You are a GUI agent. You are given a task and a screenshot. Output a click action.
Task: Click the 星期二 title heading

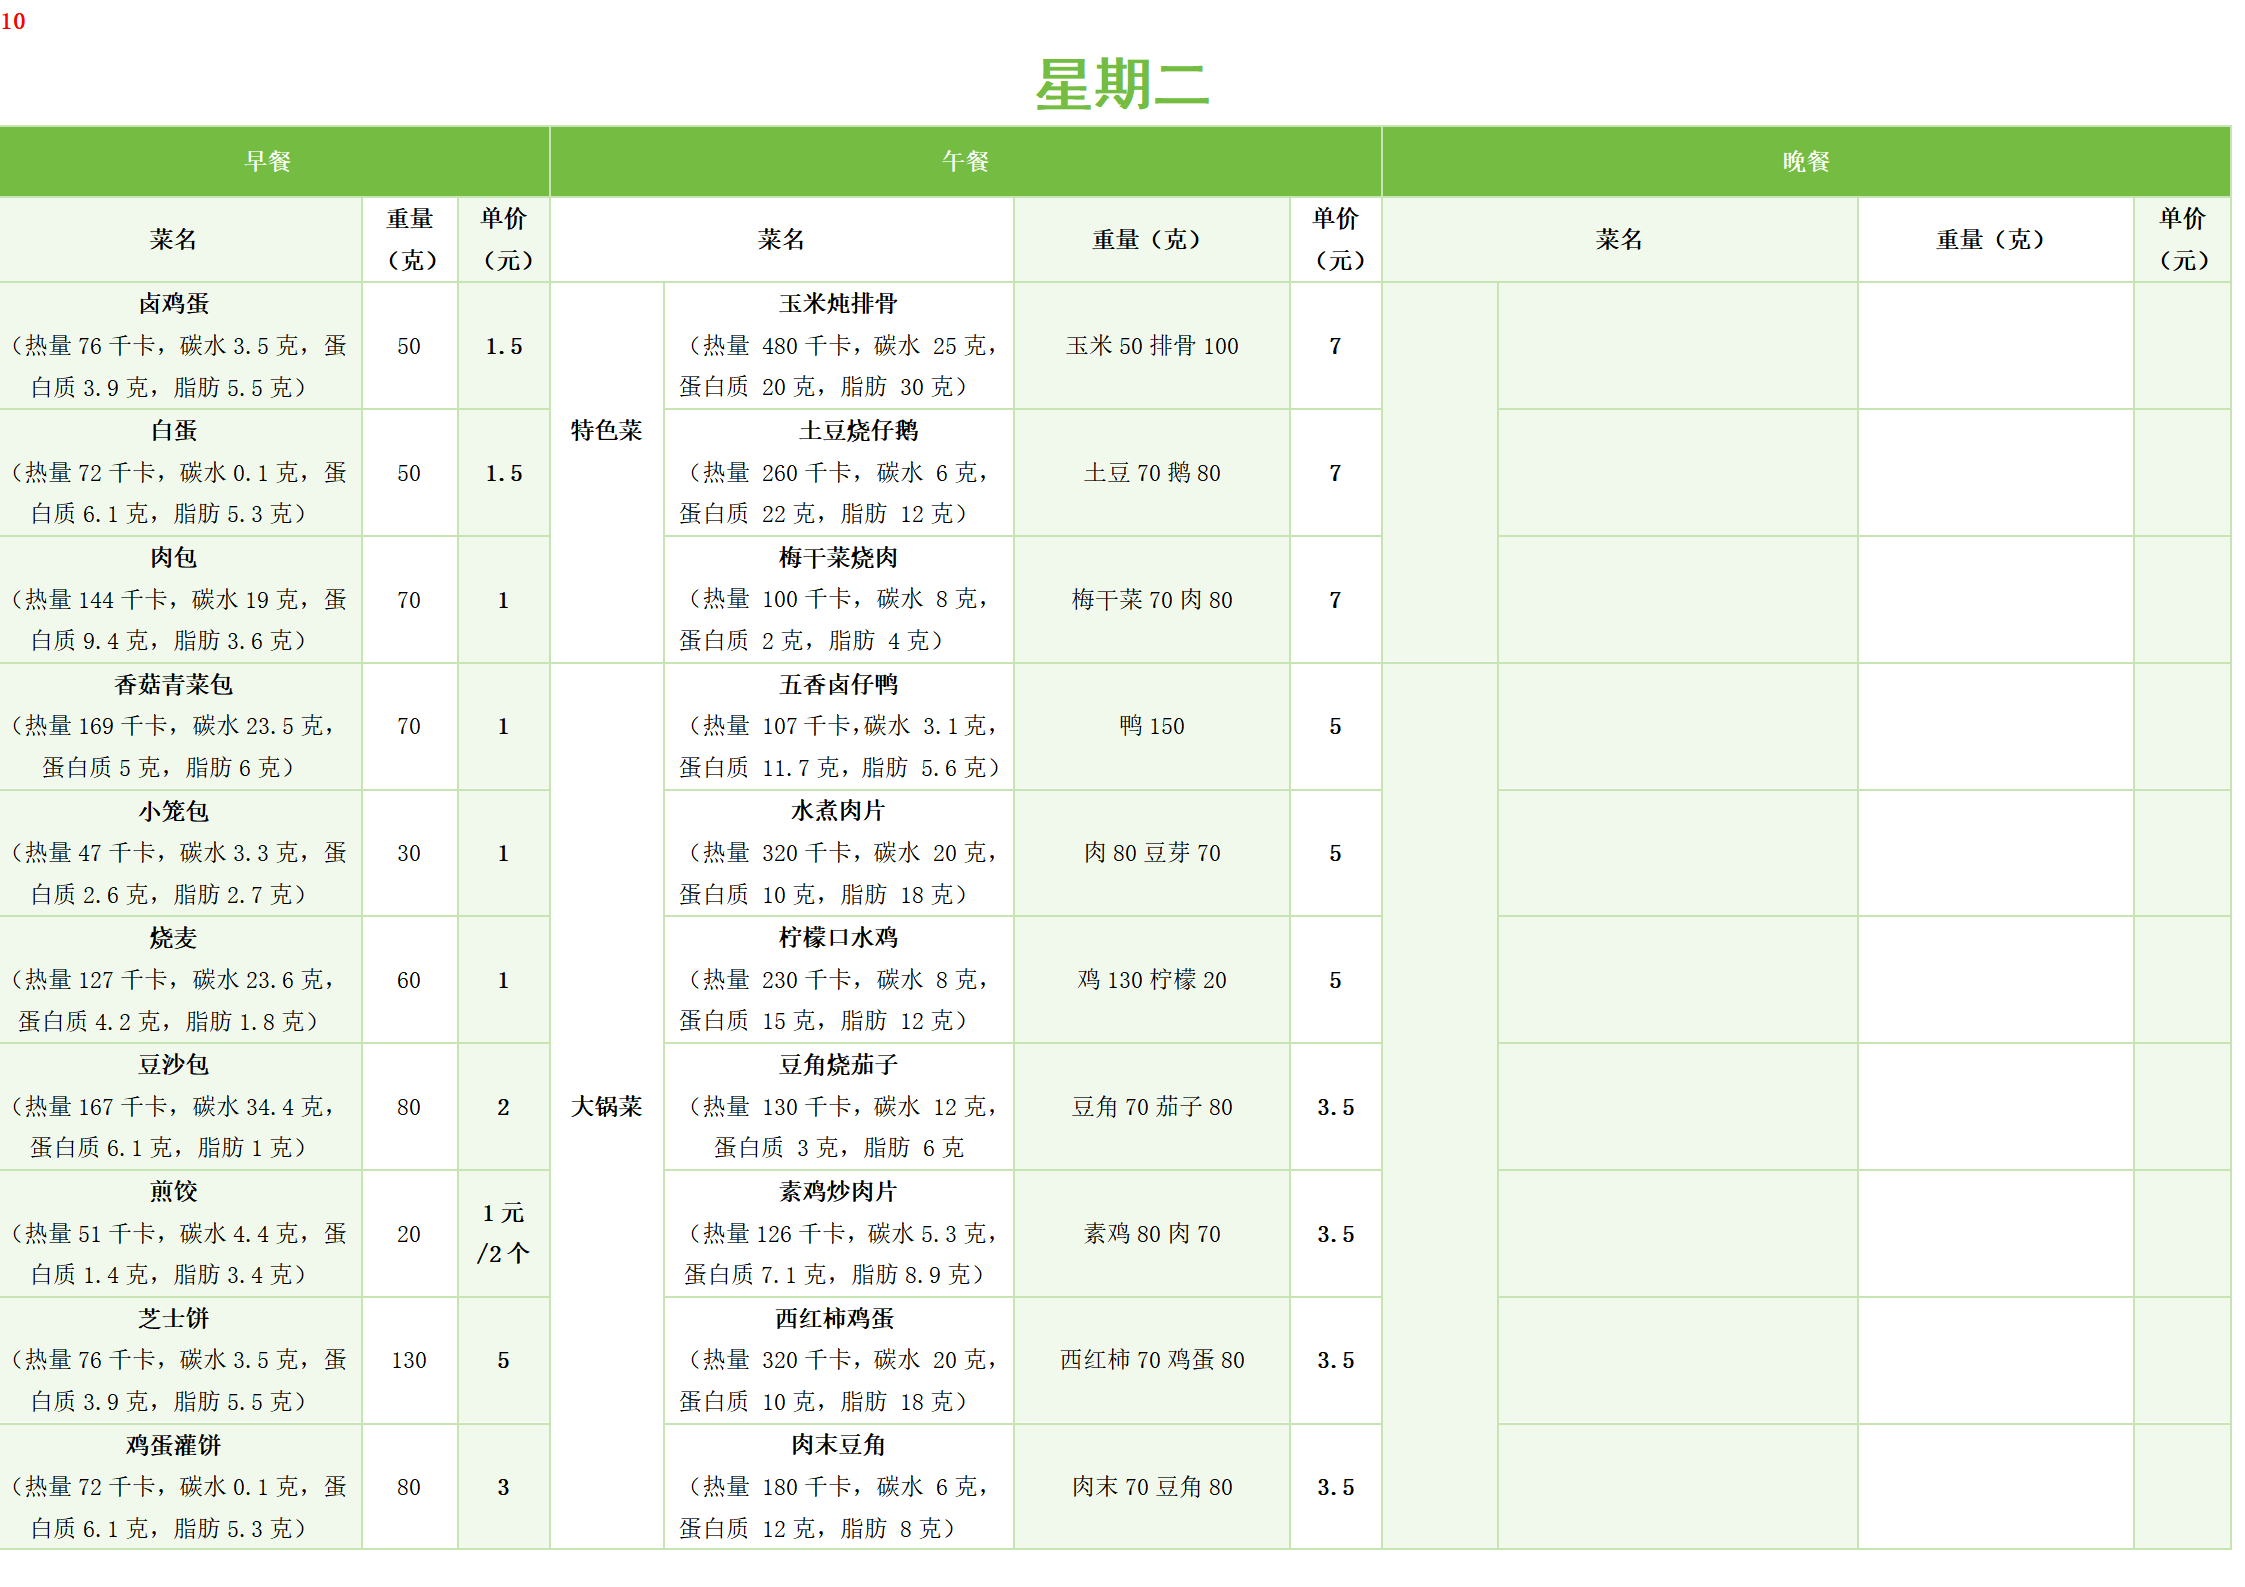[1121, 84]
